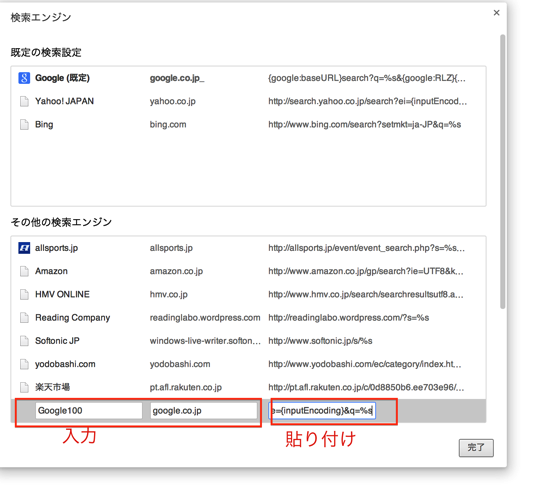Select the yodobashi.com engine name
The height and width of the screenshot is (485, 550).
(65, 364)
